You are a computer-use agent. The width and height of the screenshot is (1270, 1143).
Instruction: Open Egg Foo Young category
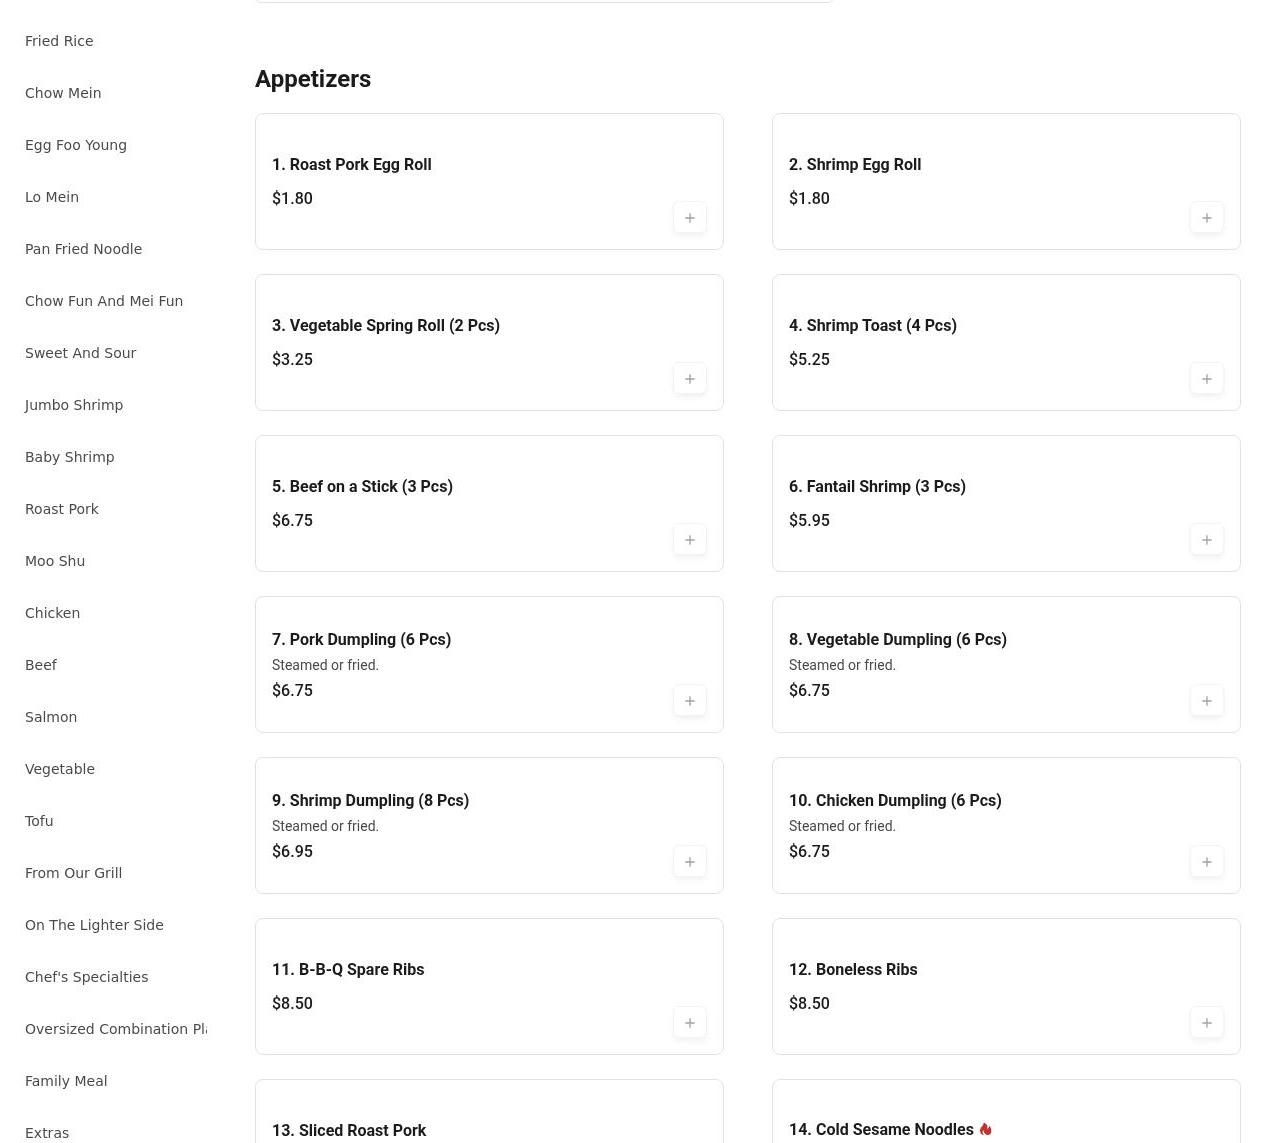coord(76,145)
